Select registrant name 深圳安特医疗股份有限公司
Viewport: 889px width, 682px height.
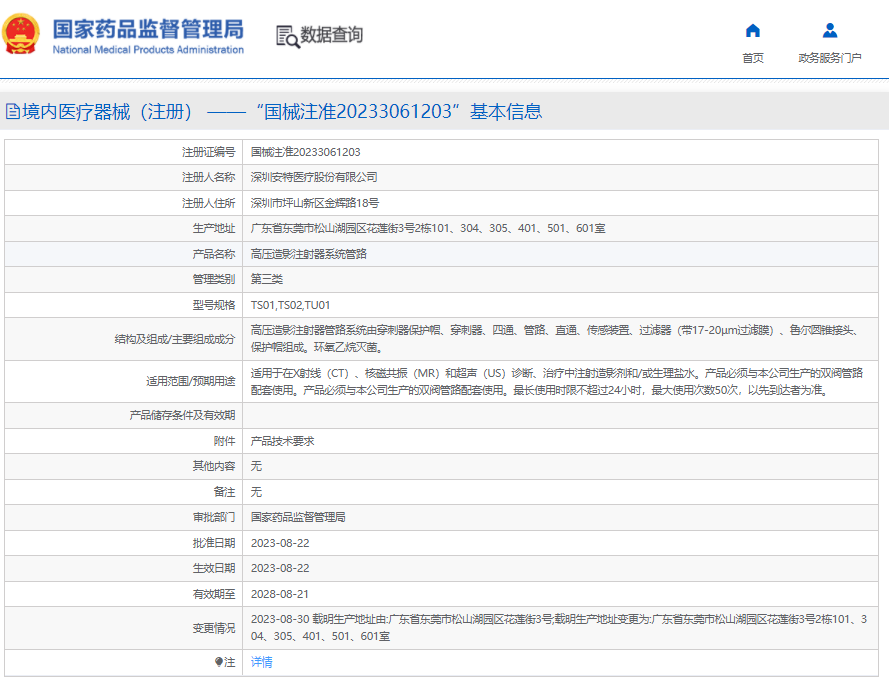pyautogui.click(x=314, y=177)
